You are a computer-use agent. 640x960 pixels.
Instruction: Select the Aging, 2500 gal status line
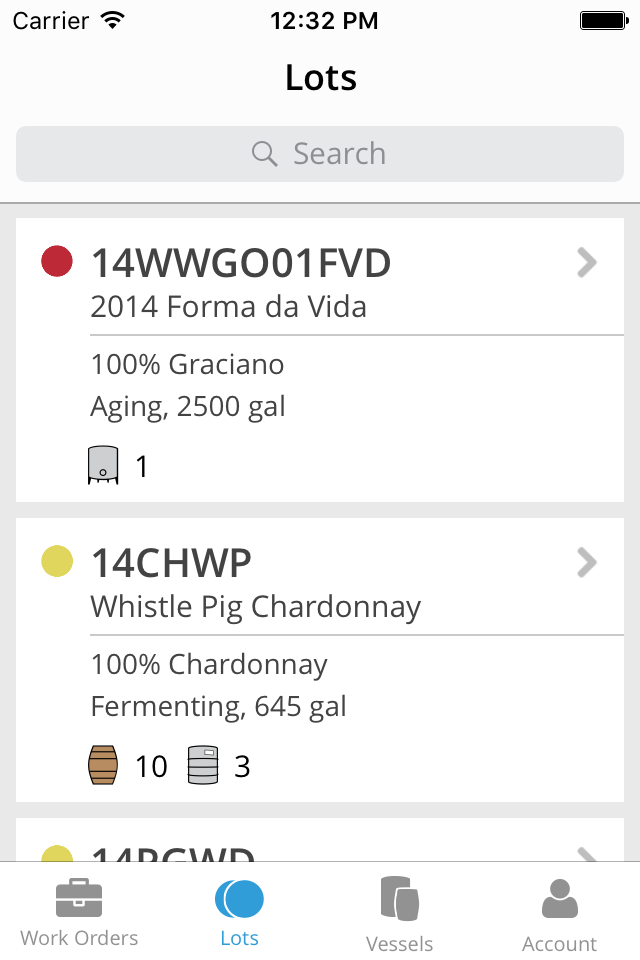[x=188, y=407]
